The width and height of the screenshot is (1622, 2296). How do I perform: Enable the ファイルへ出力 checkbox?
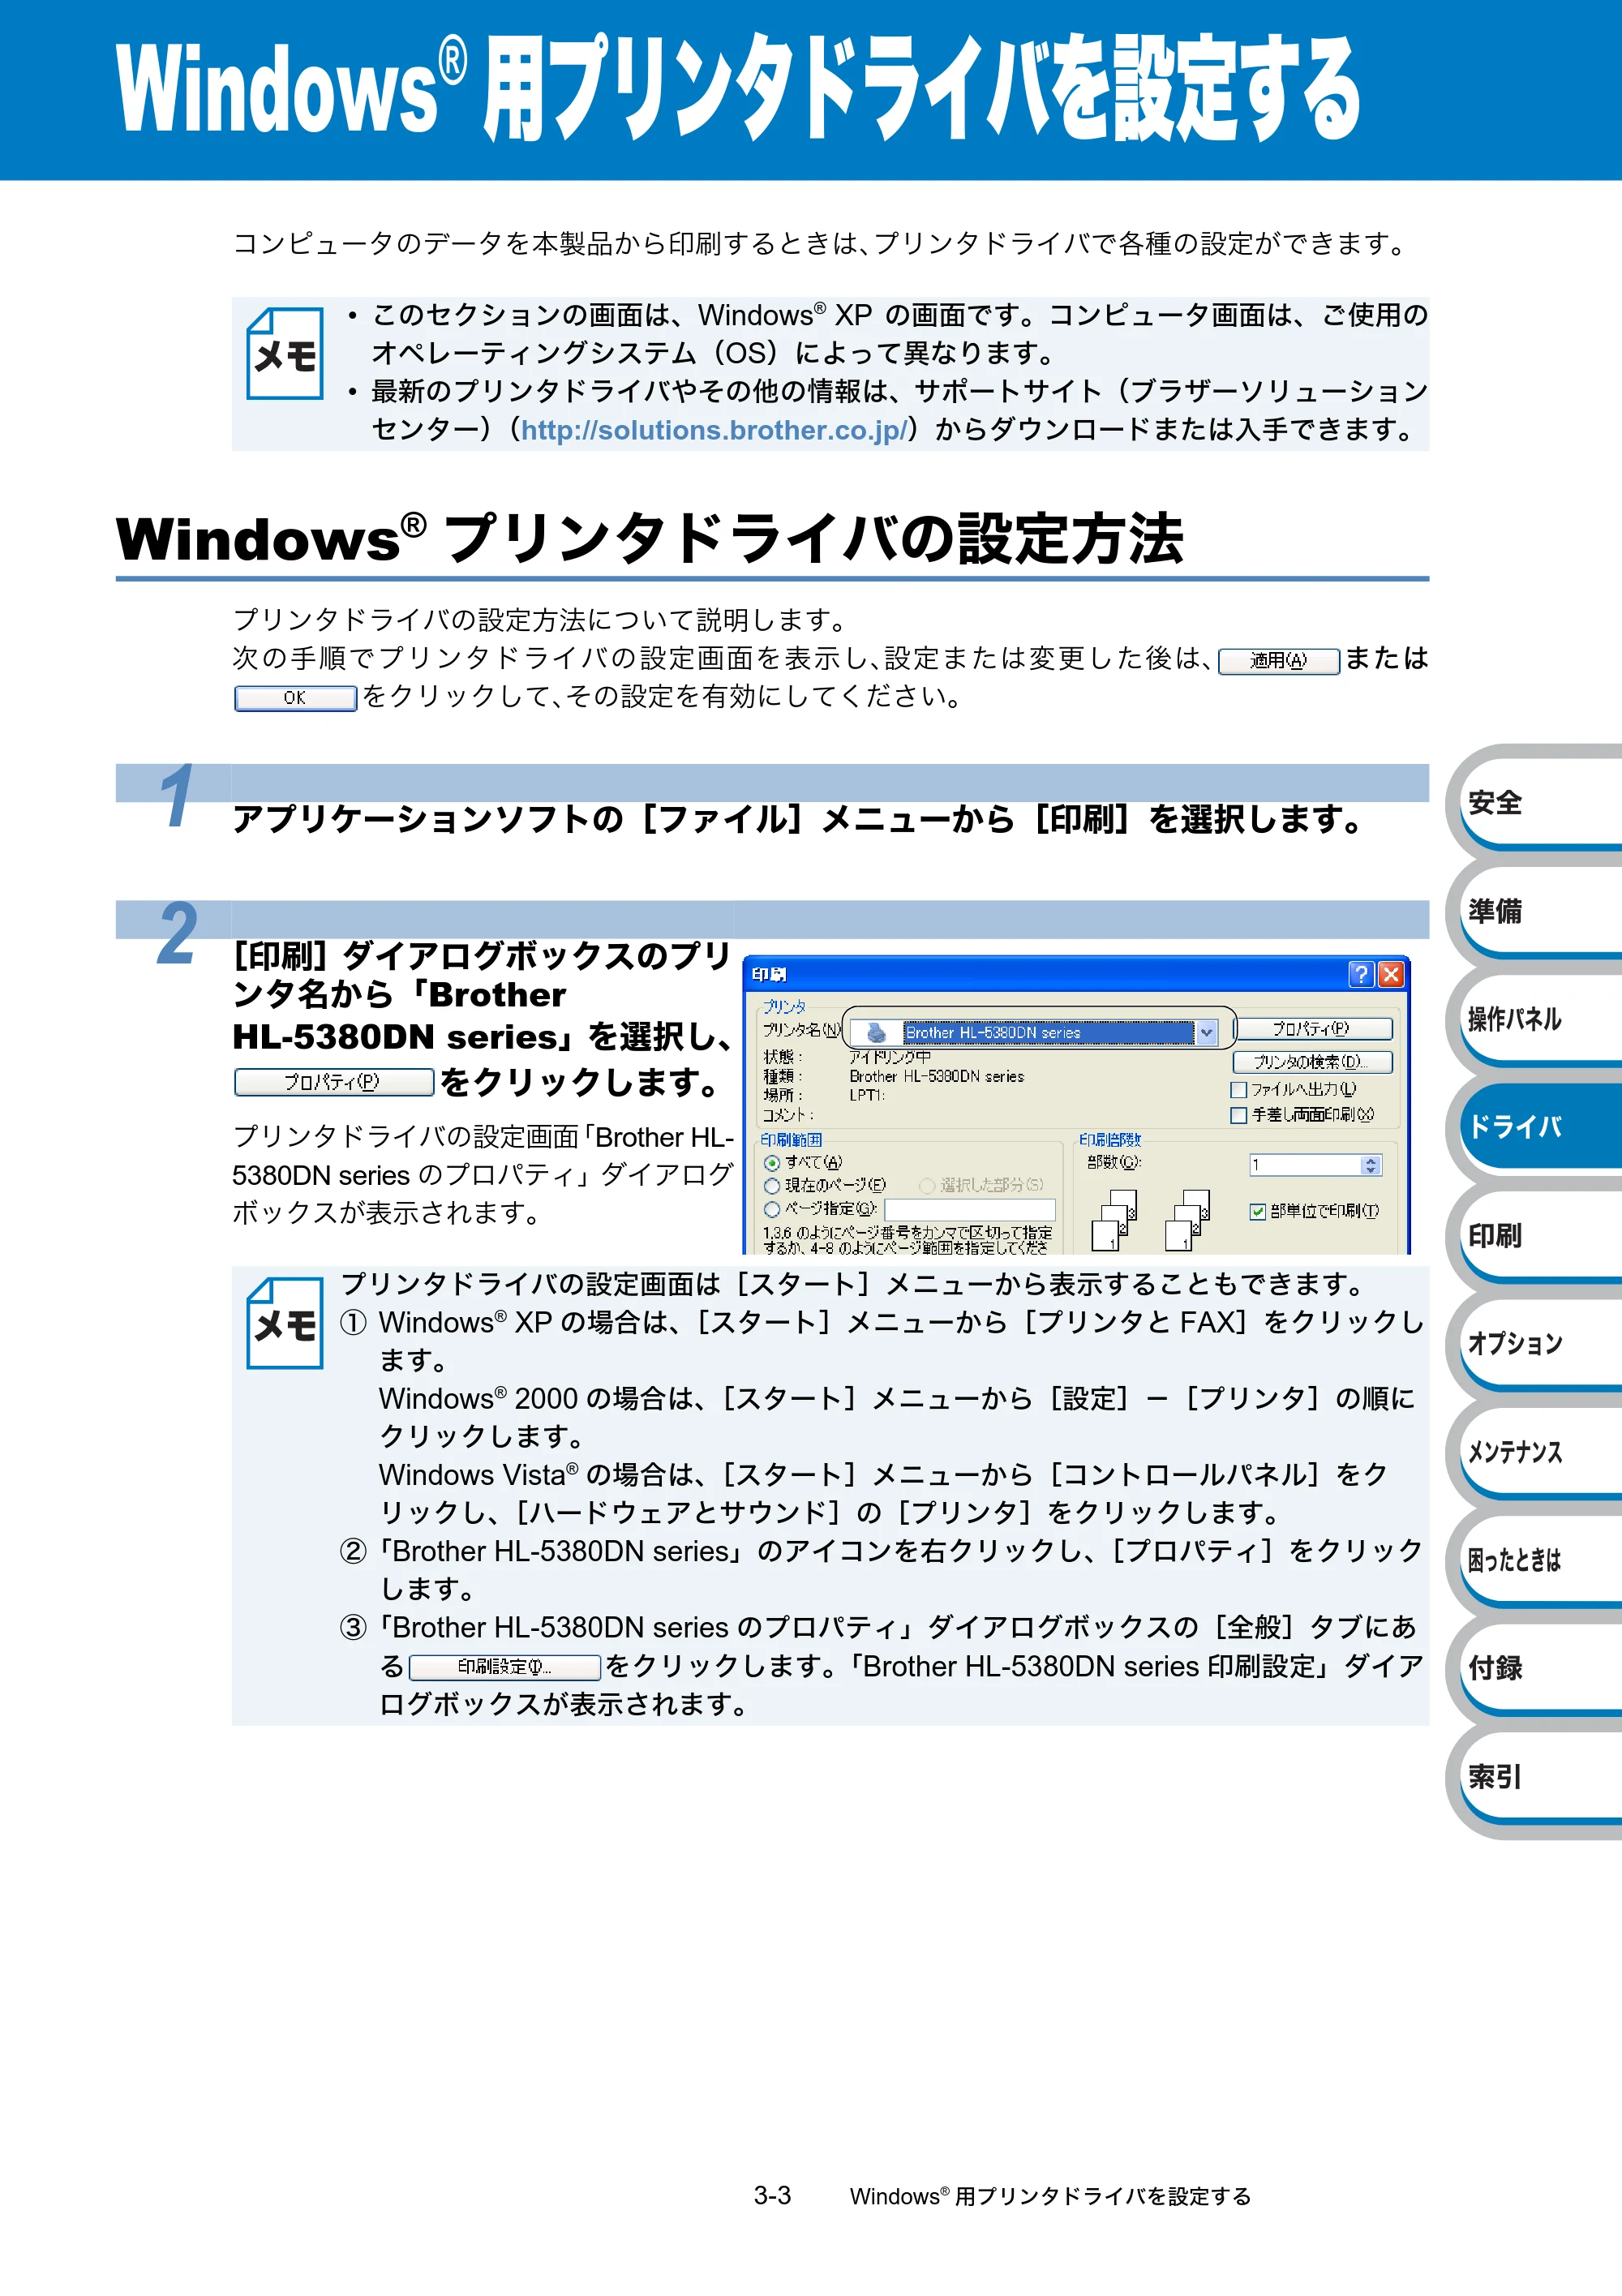click(1239, 1089)
